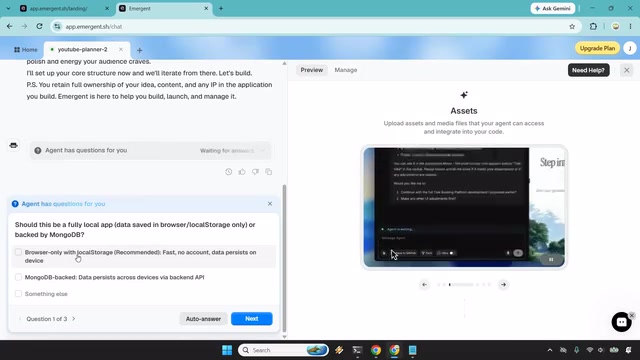Select the youtube-planner-2 project tab

point(82,49)
